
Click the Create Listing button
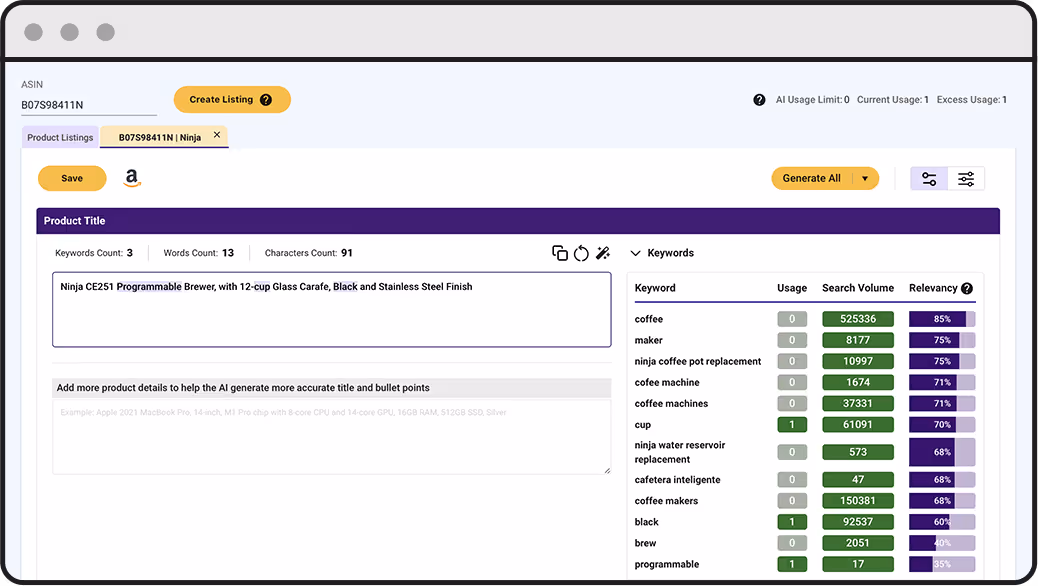click(232, 99)
